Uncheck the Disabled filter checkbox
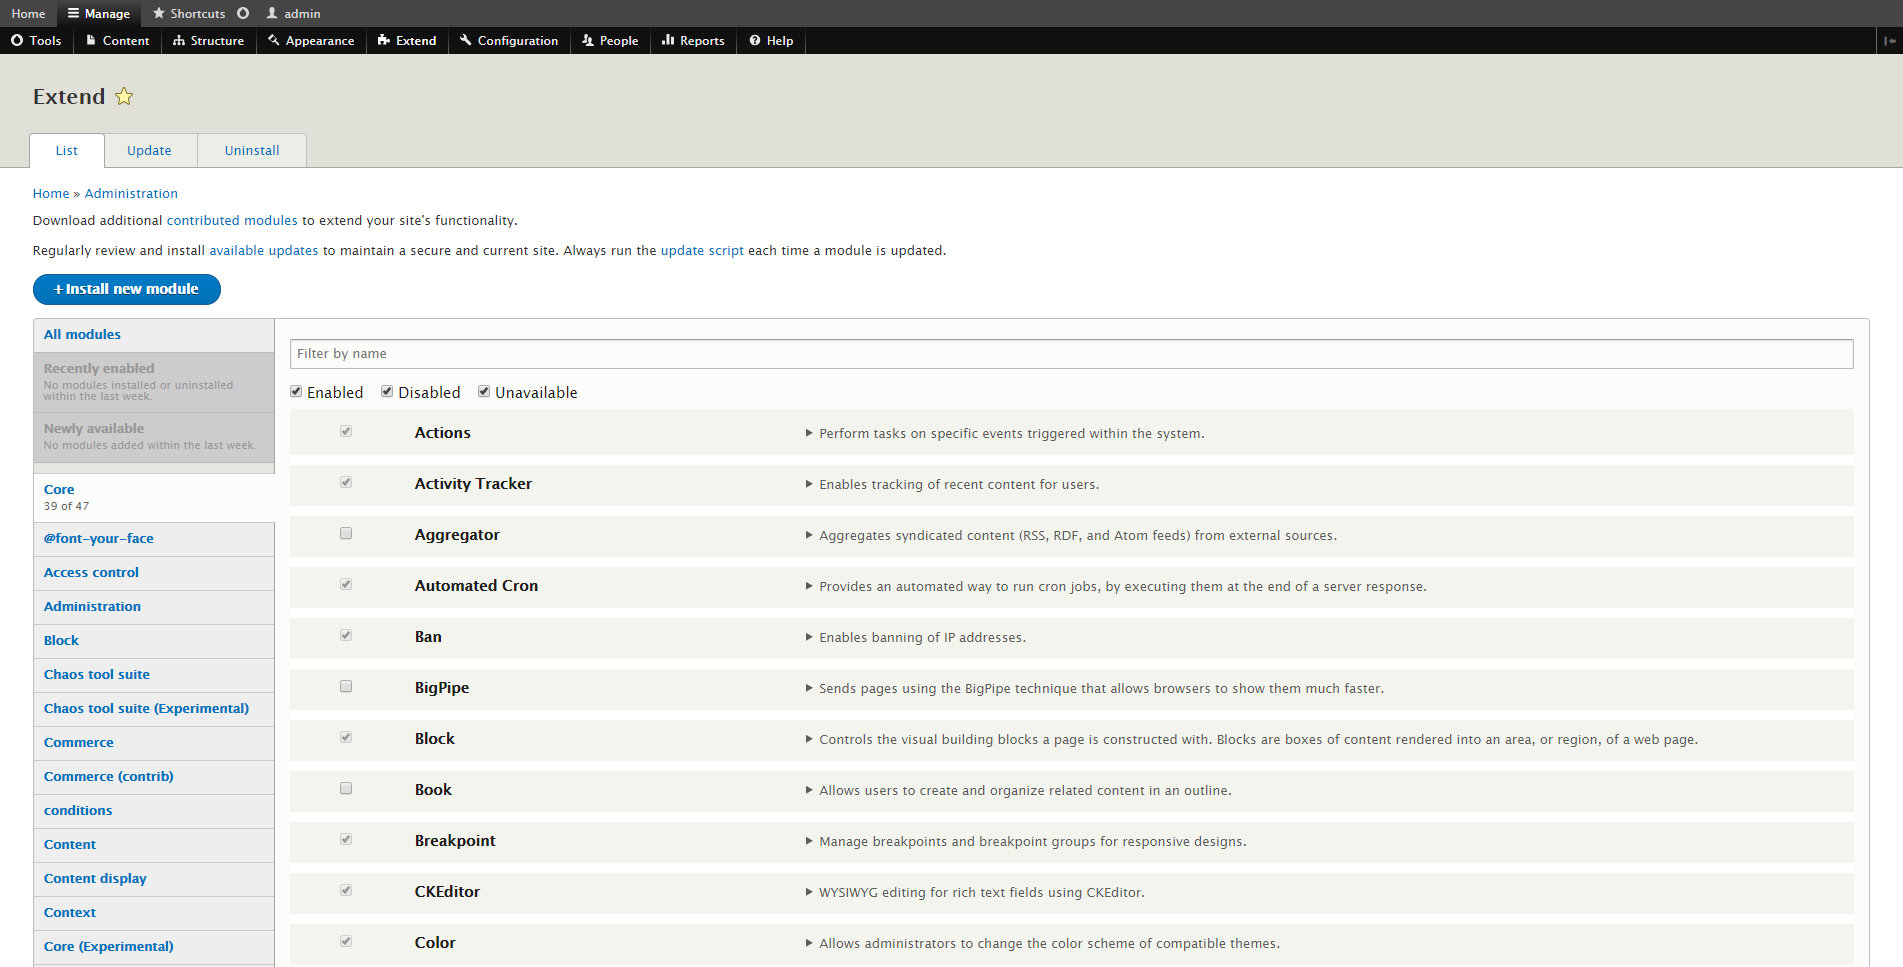Screen dimensions: 1903x967 tap(387, 392)
